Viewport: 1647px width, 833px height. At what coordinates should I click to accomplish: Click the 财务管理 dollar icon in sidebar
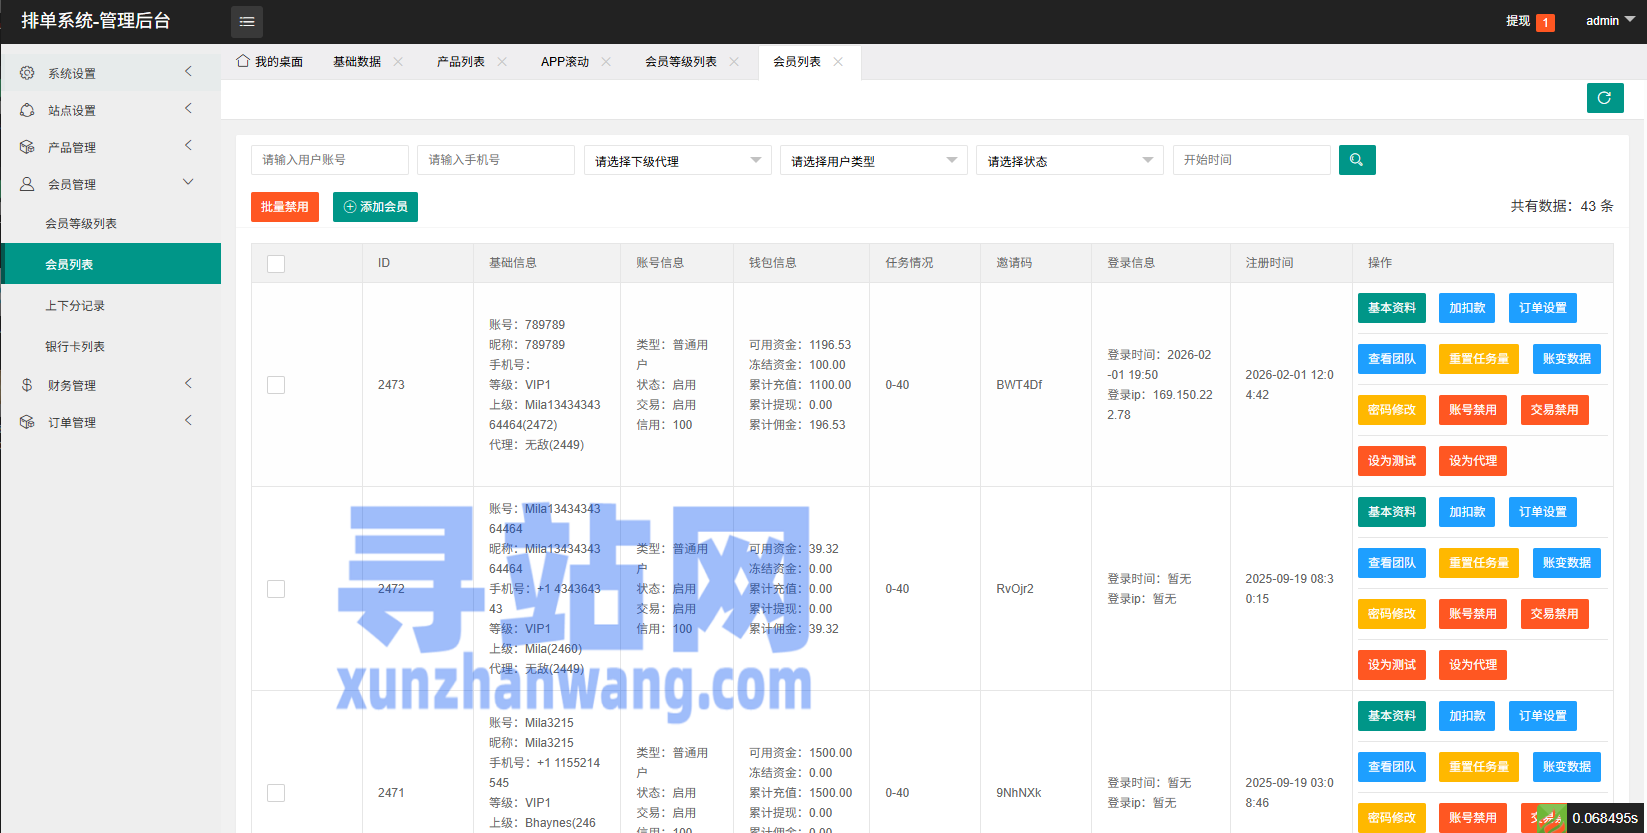coord(27,385)
